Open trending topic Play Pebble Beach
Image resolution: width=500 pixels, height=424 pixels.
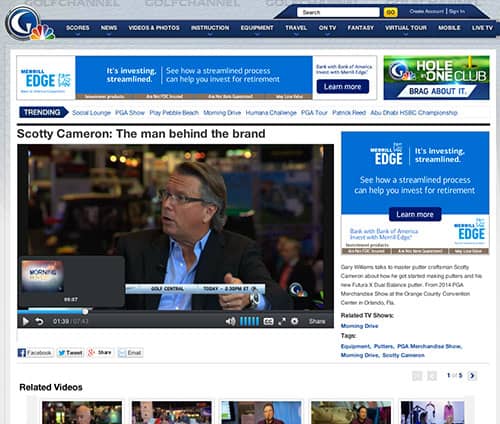174,113
